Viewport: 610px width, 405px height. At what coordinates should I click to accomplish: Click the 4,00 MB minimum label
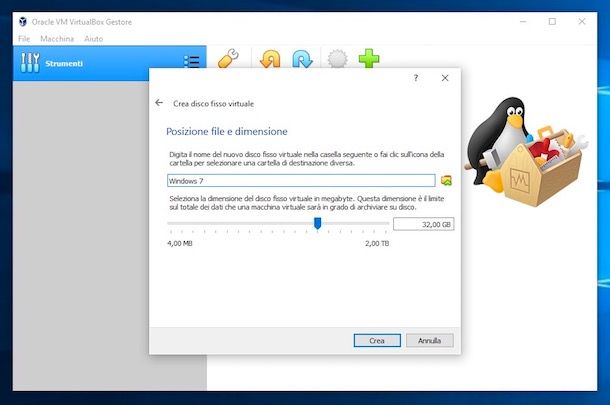point(180,244)
